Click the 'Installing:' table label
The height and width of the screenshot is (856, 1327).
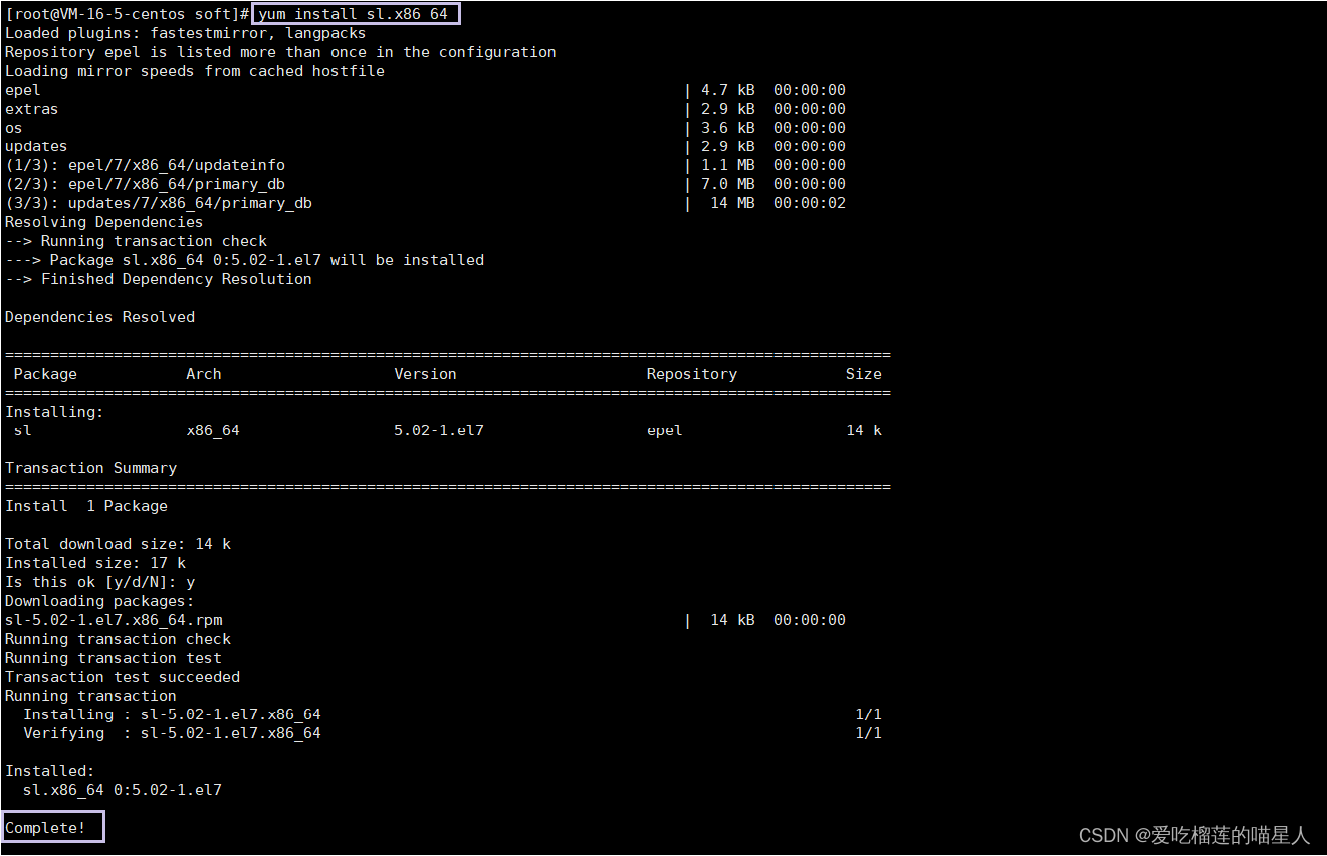coord(54,412)
